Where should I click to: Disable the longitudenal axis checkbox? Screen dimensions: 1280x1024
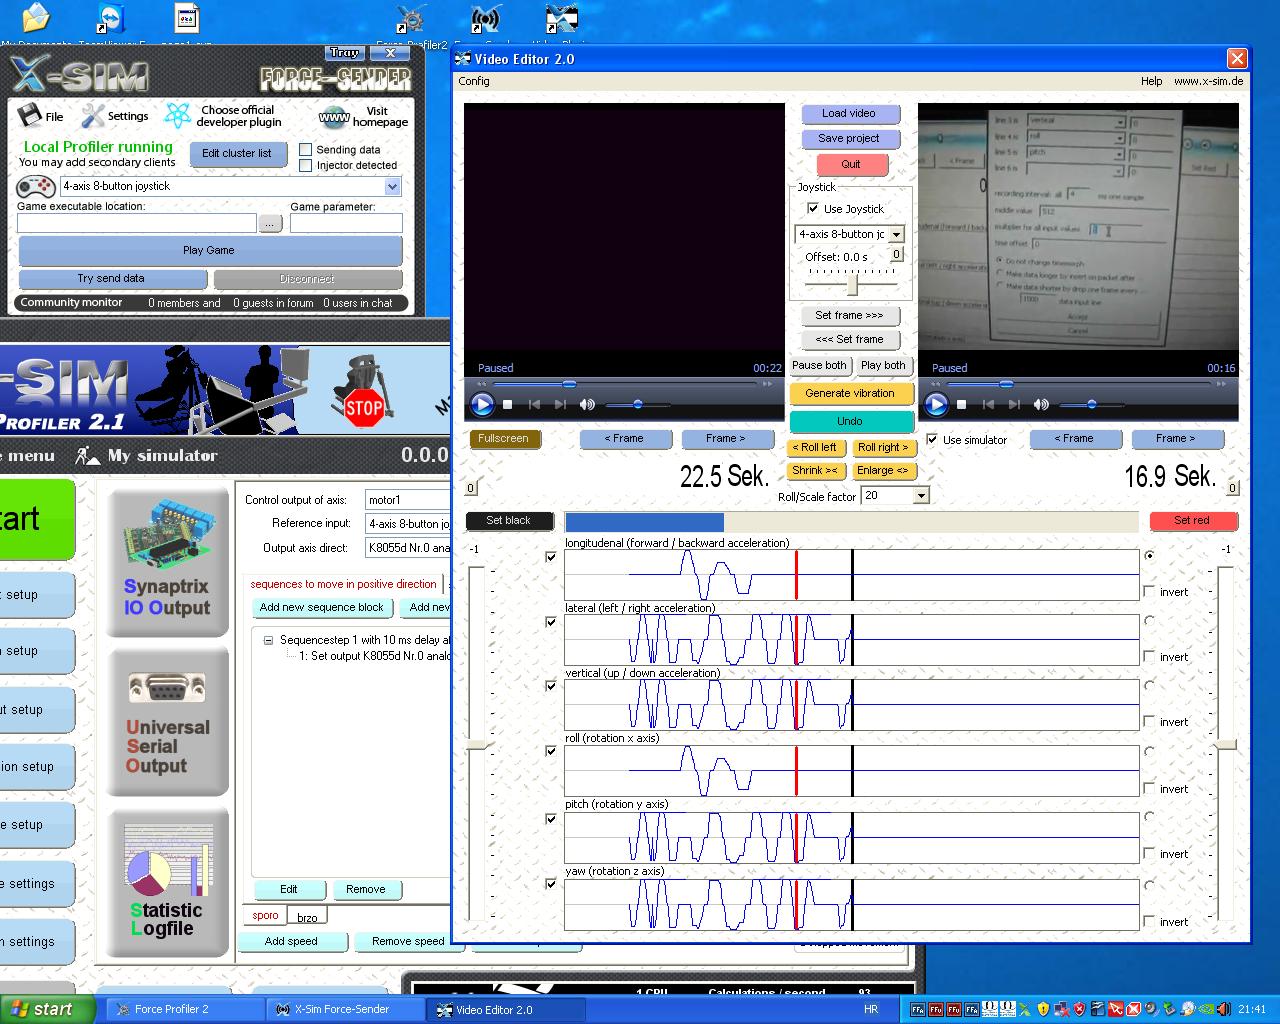coord(551,556)
